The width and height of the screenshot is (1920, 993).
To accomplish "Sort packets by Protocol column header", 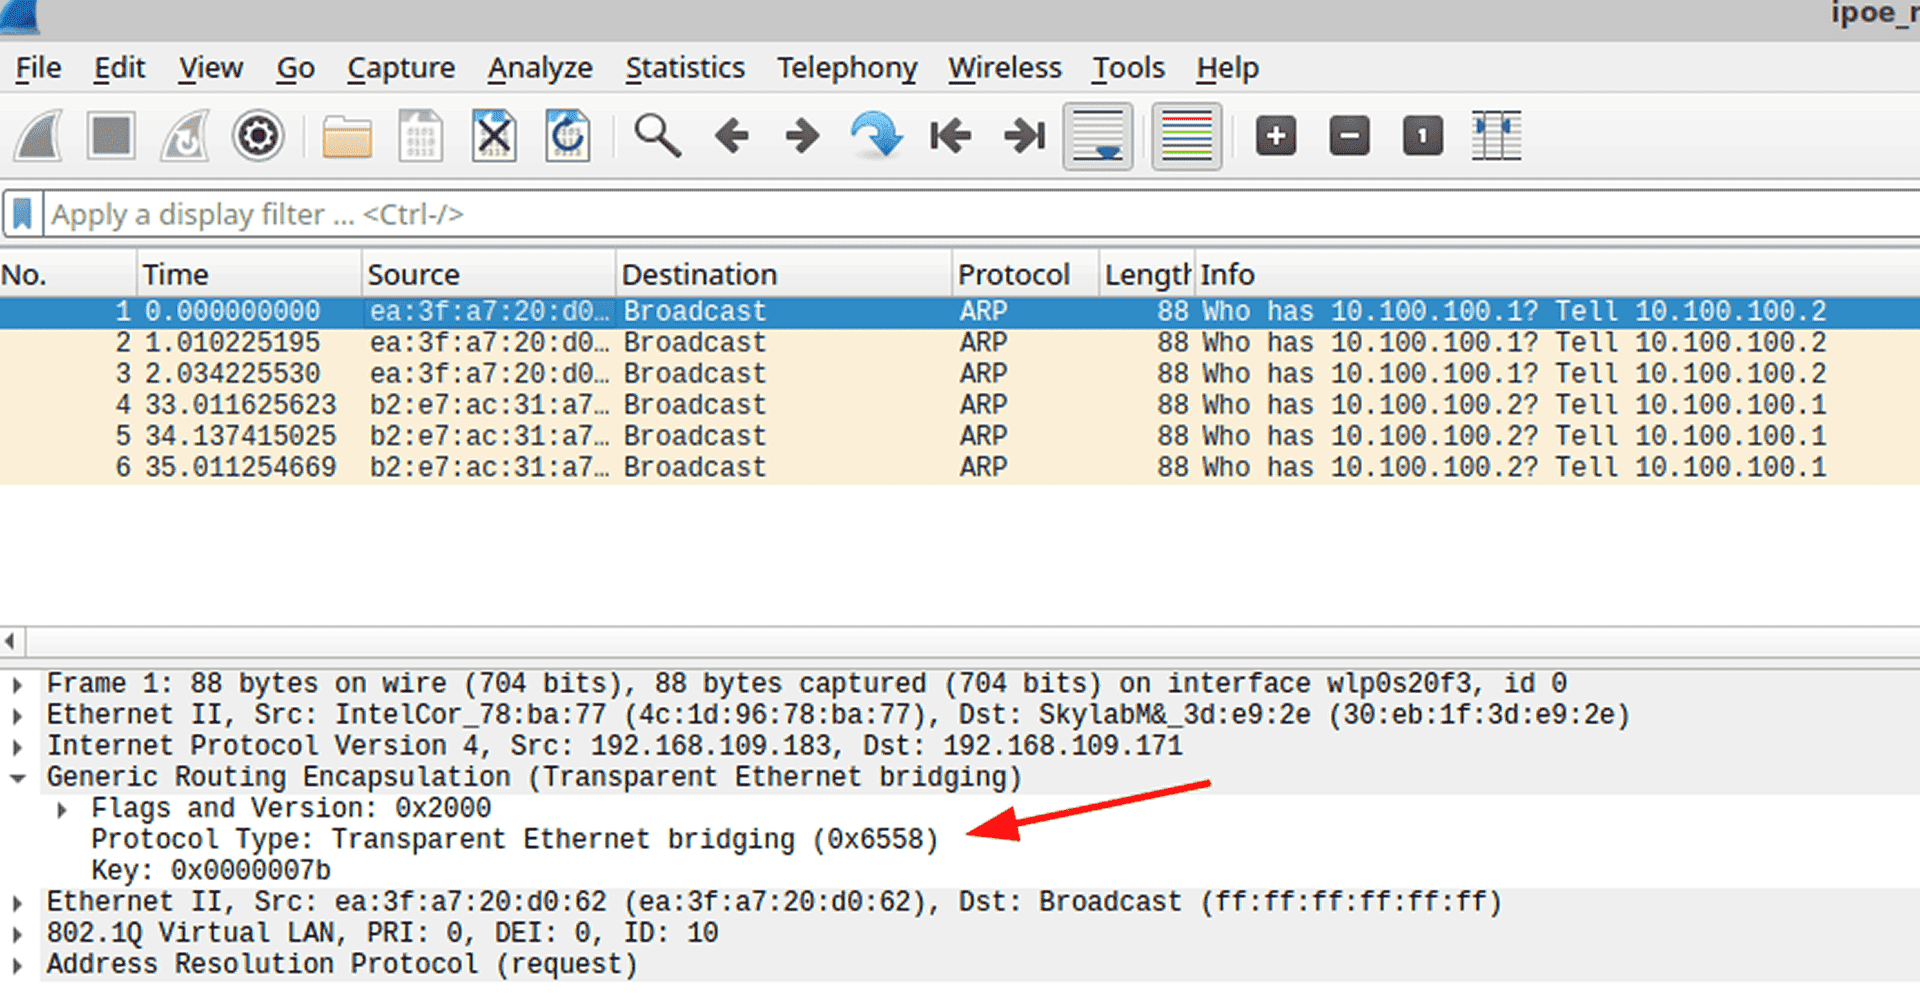I will click(1013, 274).
